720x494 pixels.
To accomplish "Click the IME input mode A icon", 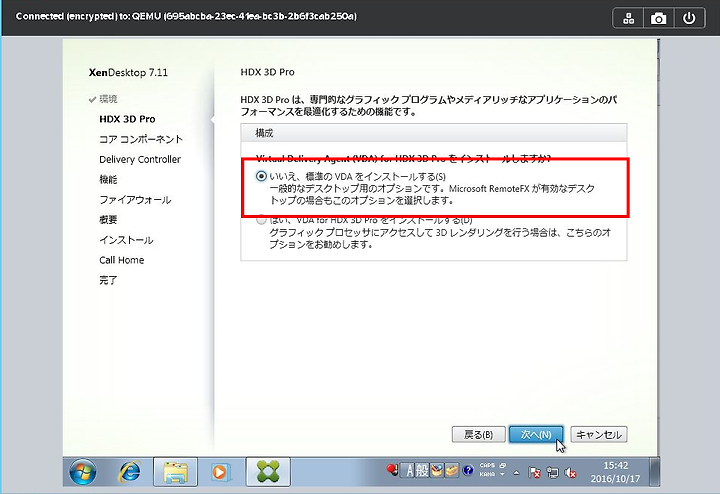I will click(x=409, y=471).
